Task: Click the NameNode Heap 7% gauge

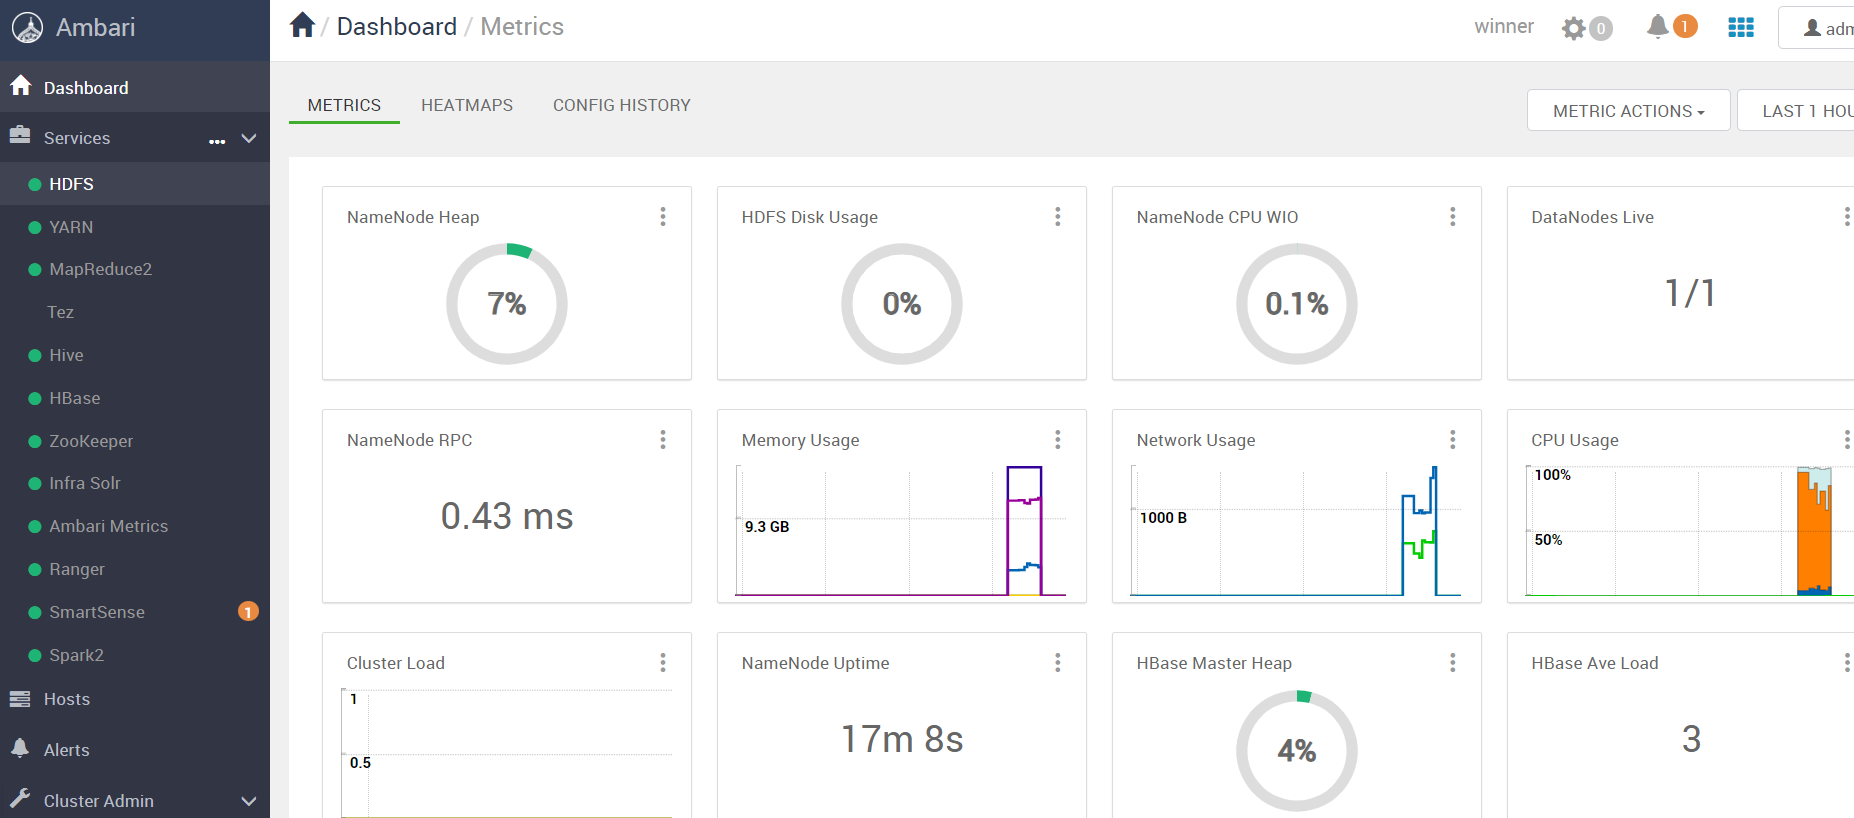Action: point(507,304)
